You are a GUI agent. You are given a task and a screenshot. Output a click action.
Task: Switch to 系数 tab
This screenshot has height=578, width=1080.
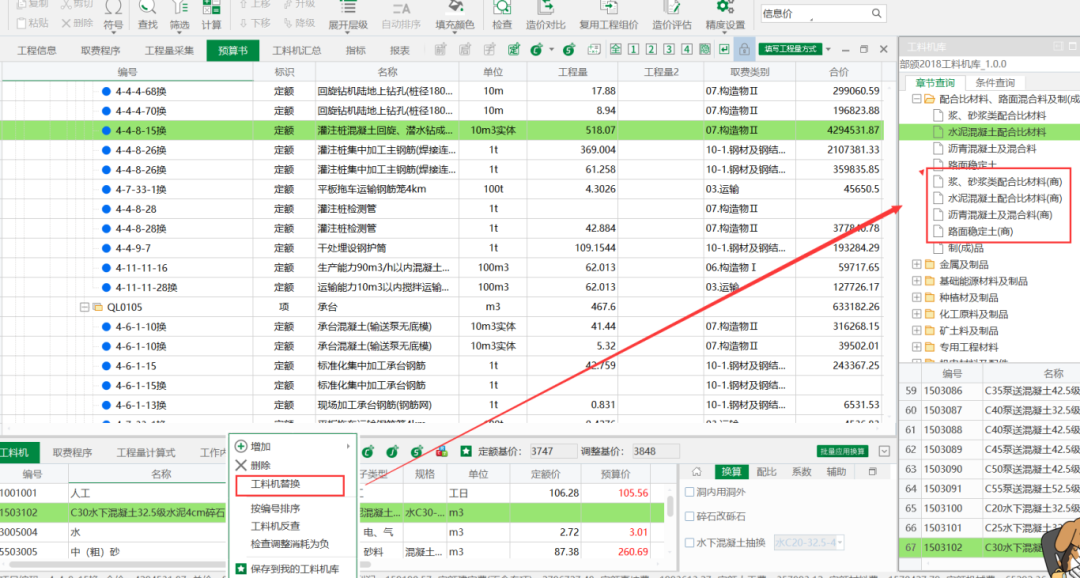tap(801, 472)
